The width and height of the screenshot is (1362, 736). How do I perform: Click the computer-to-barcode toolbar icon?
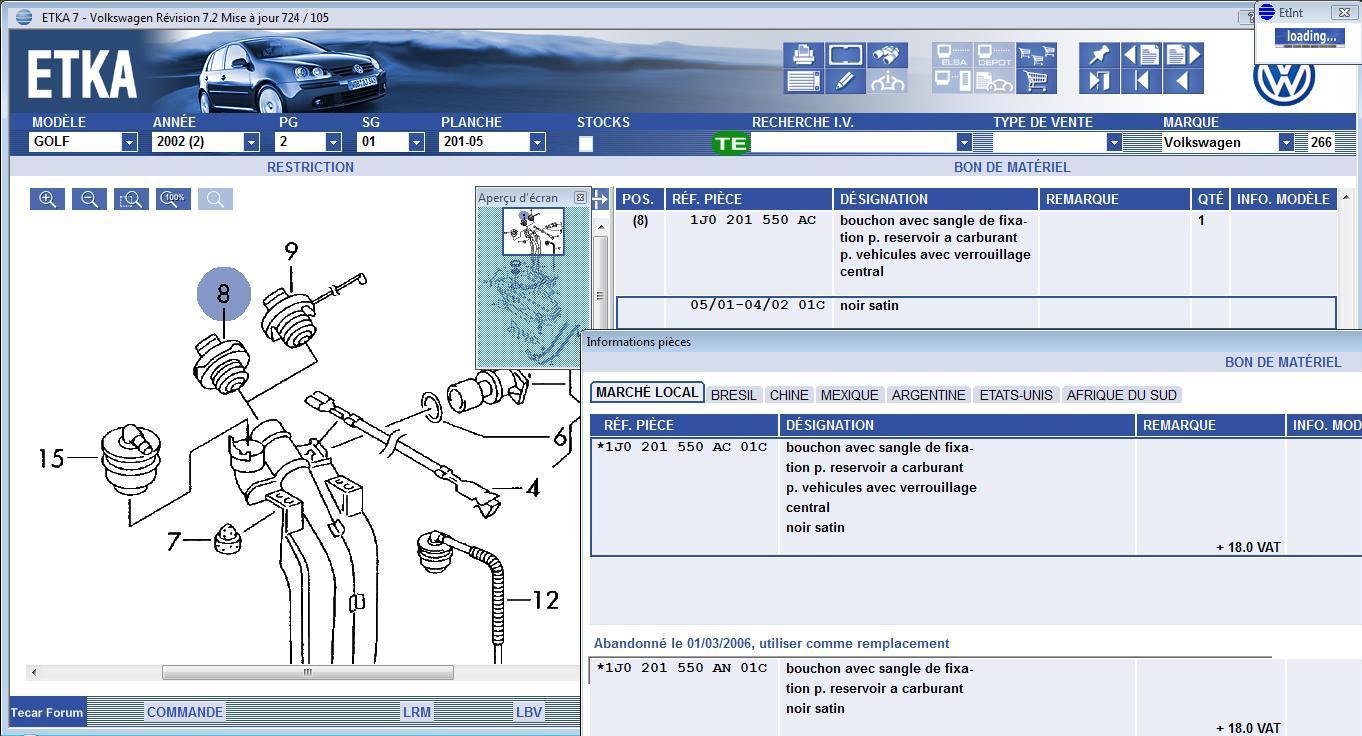tap(952, 81)
